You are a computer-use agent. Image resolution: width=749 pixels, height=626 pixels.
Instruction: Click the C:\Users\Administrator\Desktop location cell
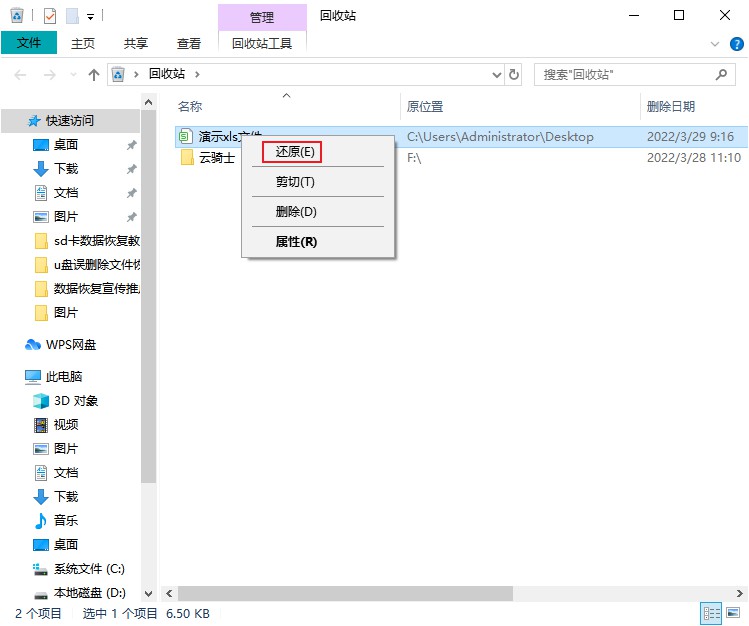[500, 137]
